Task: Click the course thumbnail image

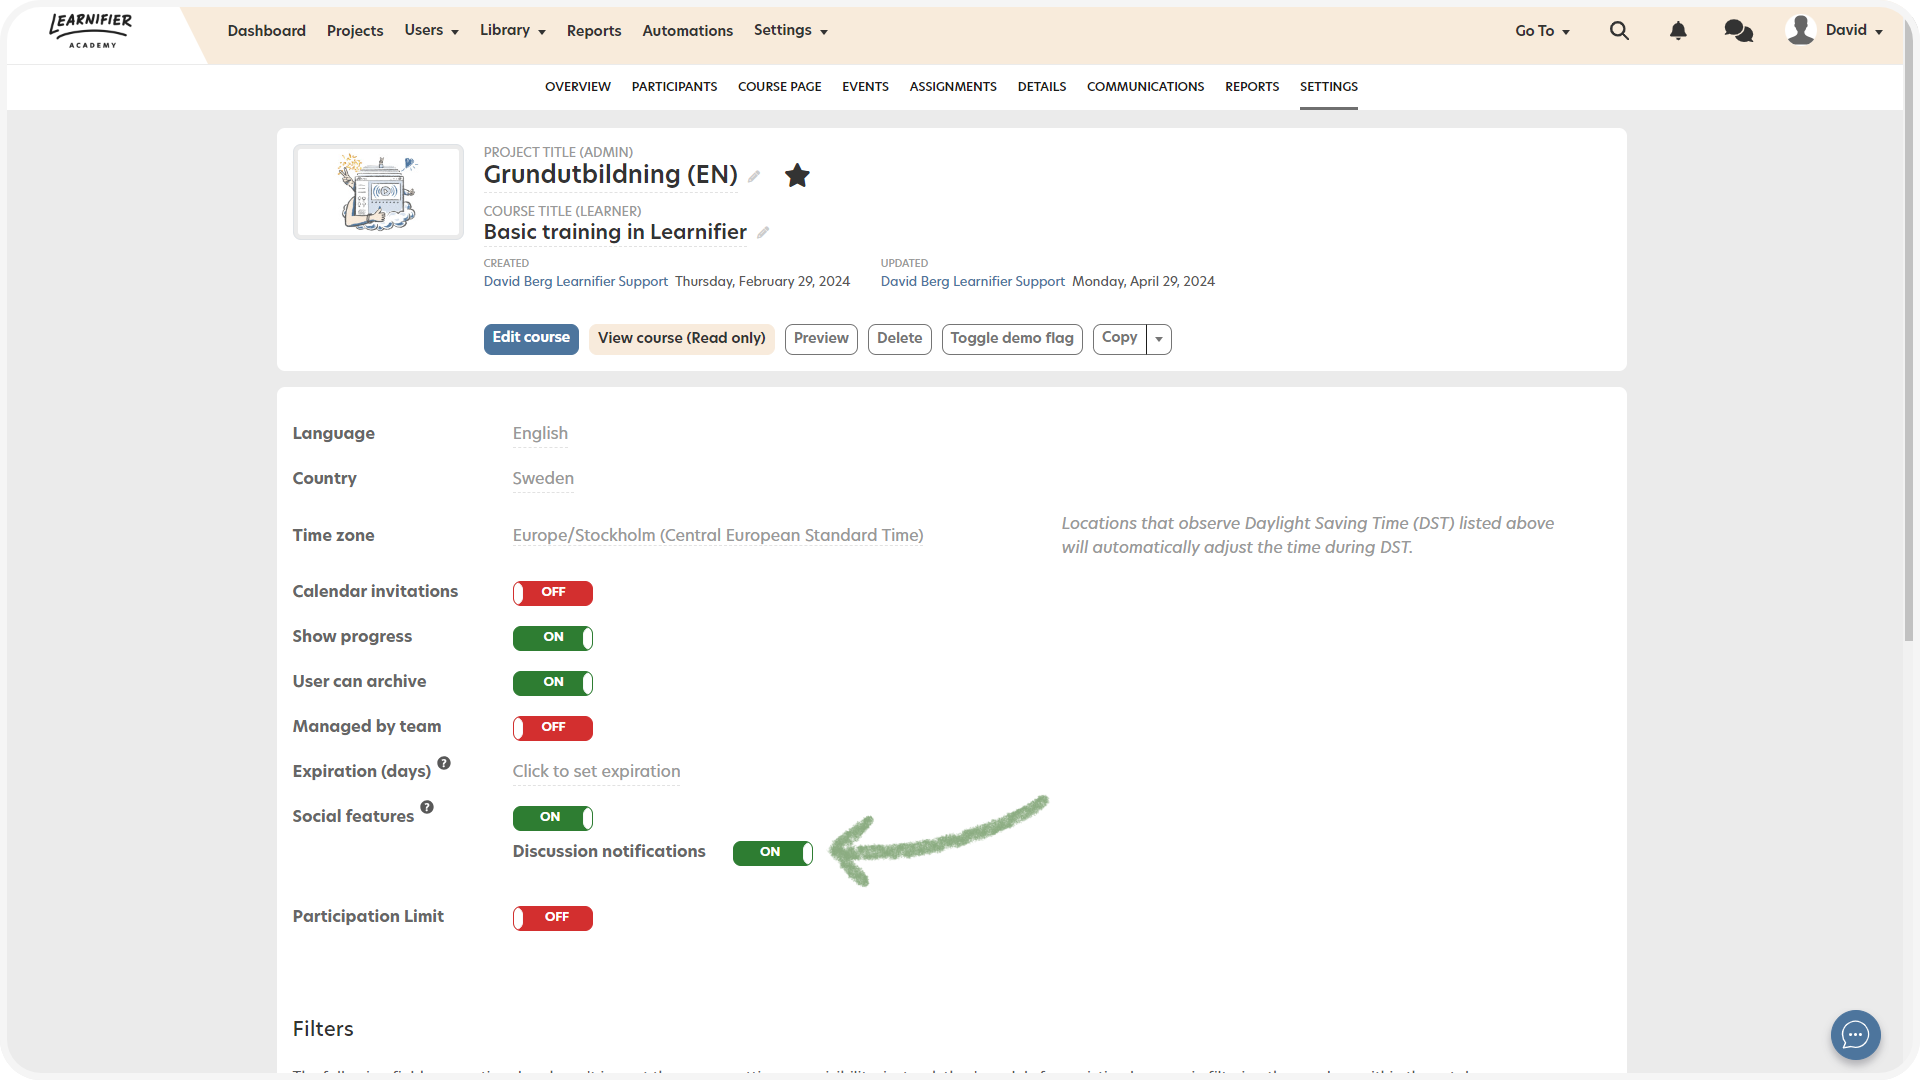Action: pos(378,192)
